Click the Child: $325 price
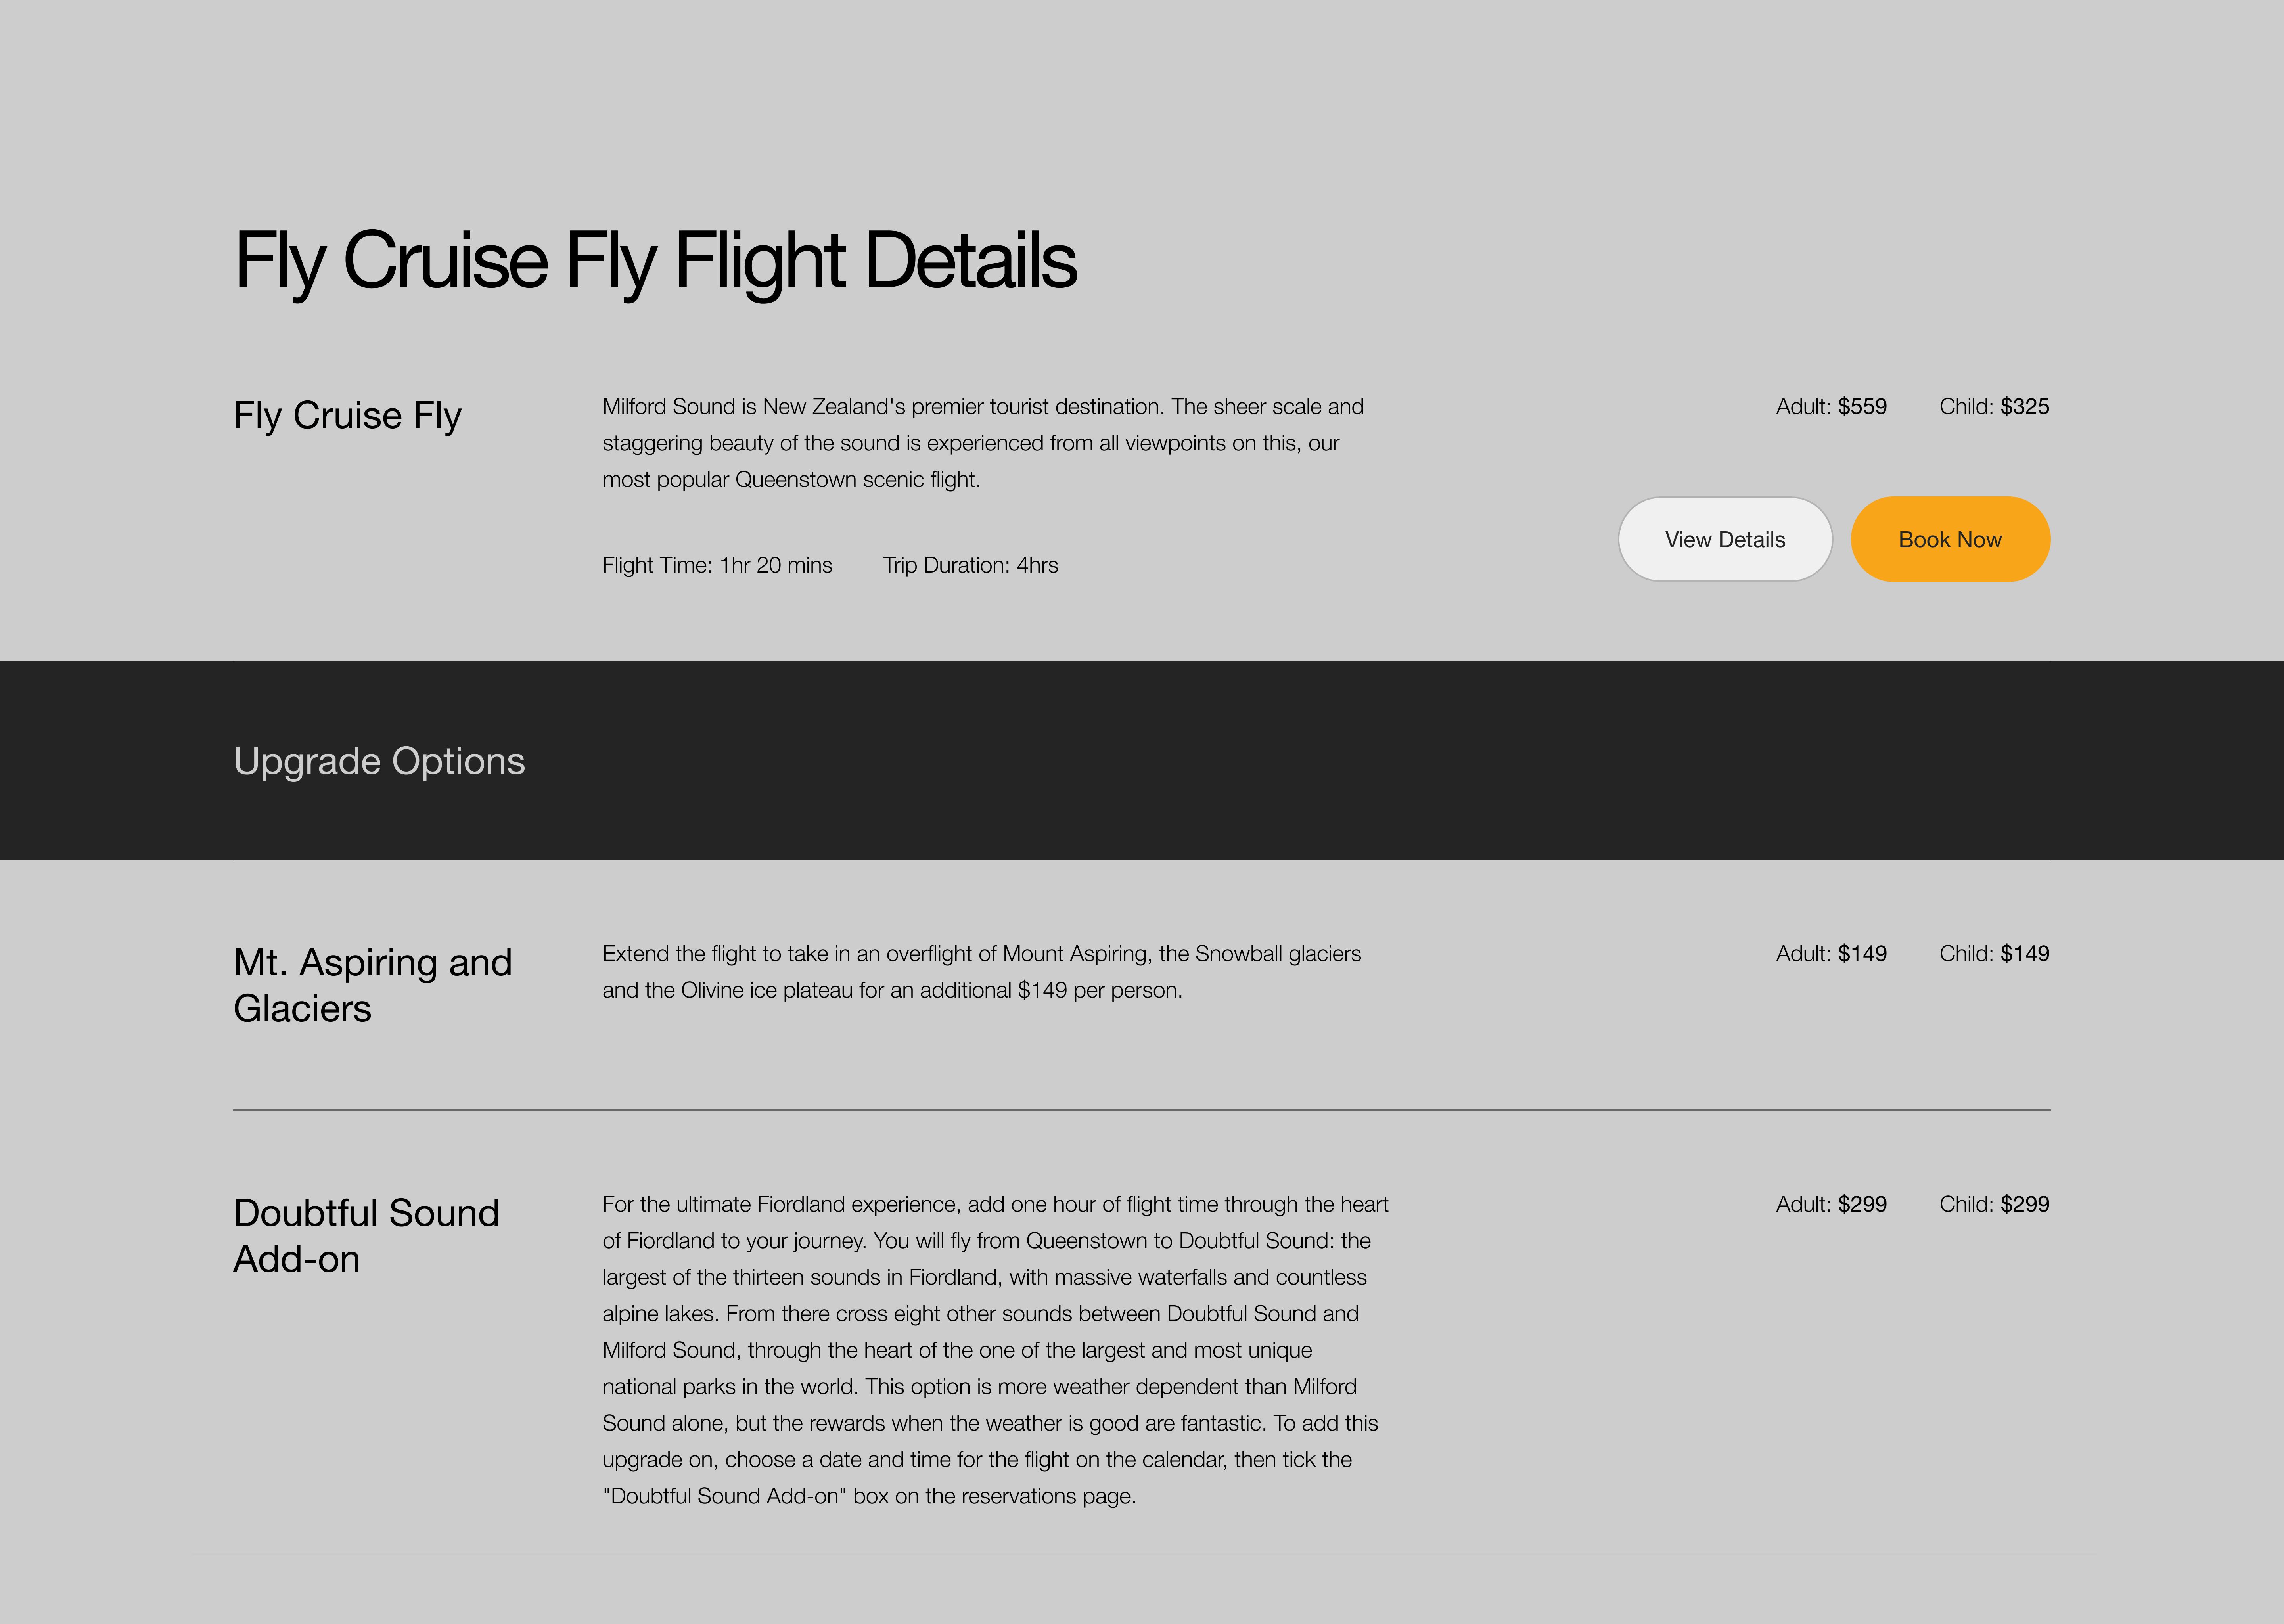 [1994, 406]
